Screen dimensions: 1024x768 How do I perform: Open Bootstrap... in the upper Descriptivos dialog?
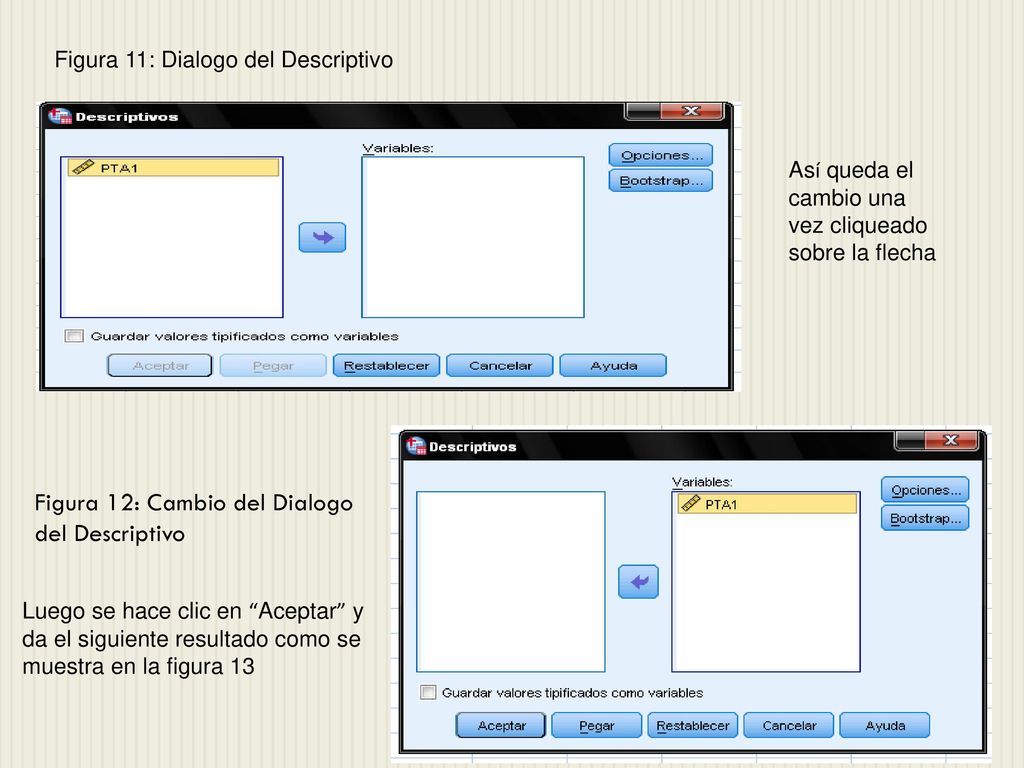point(660,180)
